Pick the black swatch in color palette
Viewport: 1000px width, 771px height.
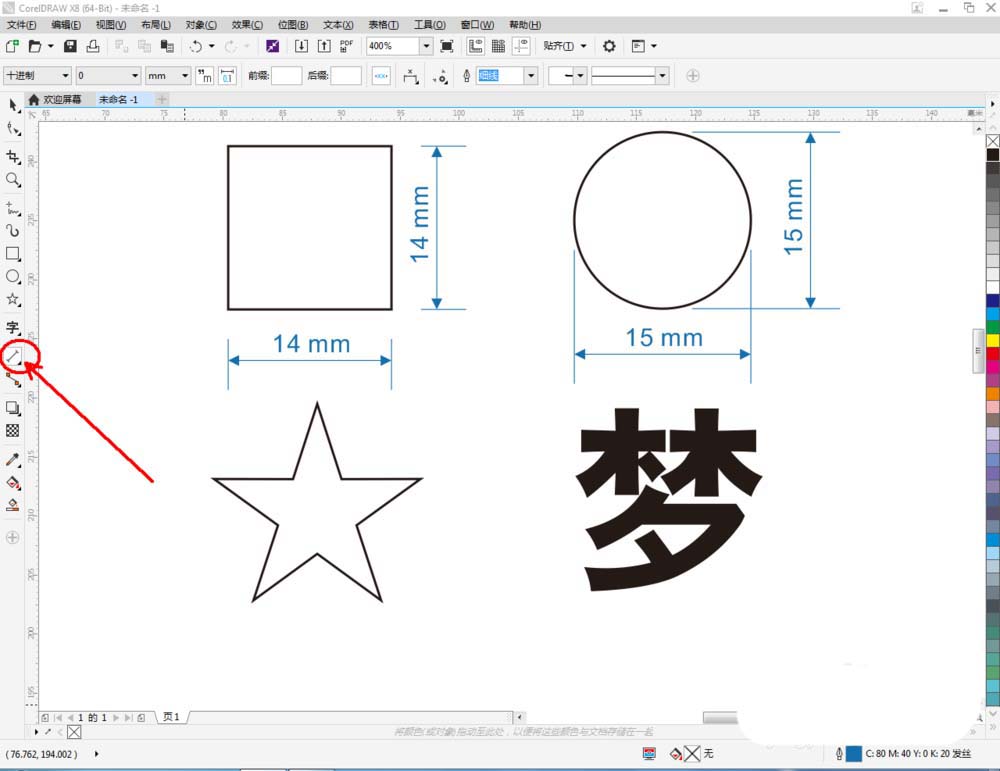993,154
